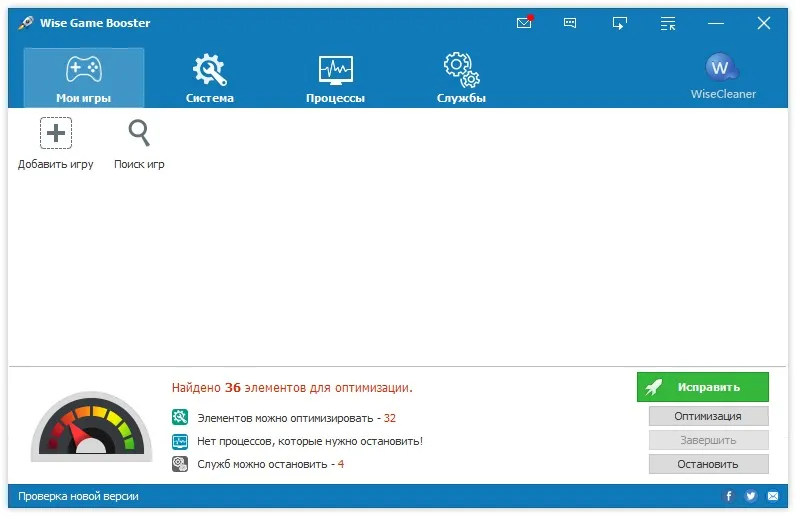Open the menu list icon in title bar

(668, 23)
